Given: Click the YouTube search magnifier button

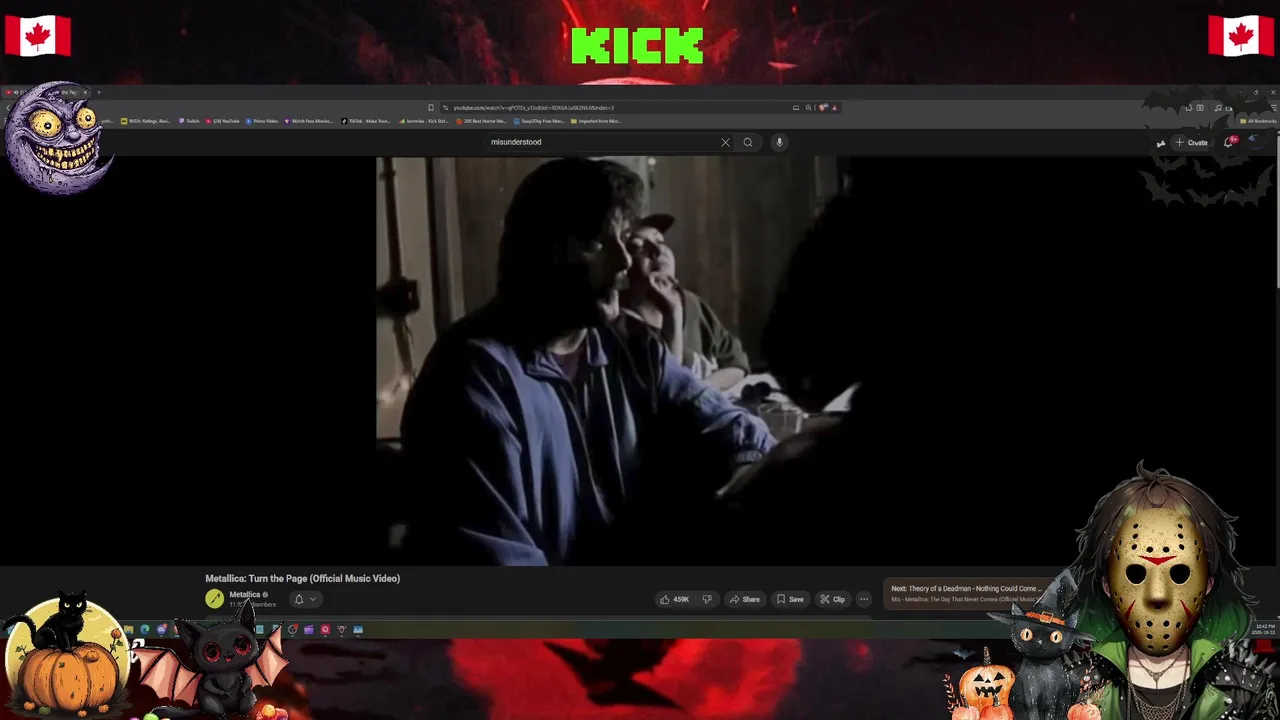Looking at the screenshot, I should 747,142.
